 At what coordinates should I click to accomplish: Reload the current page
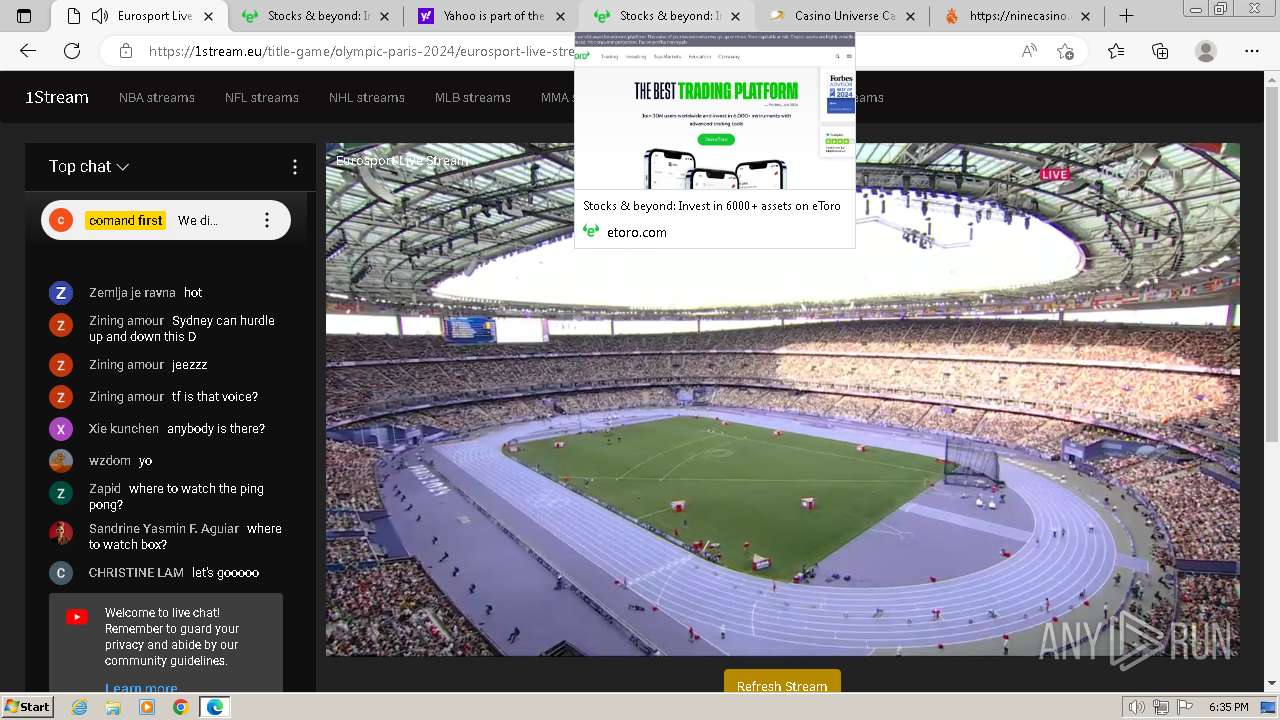[72, 51]
